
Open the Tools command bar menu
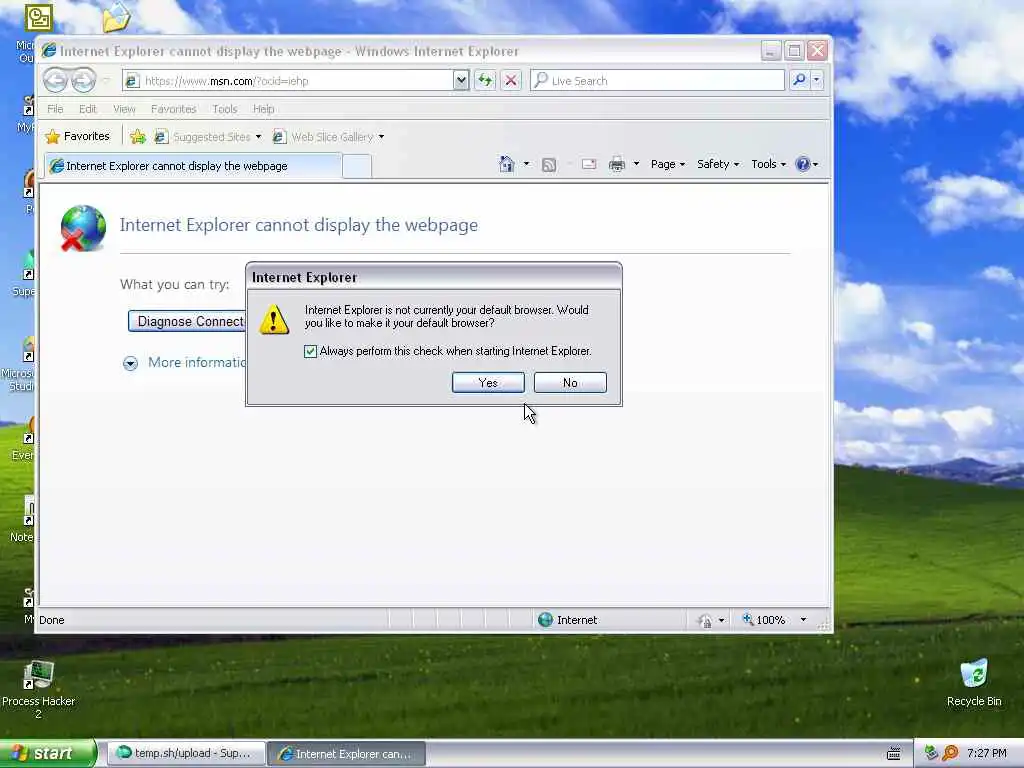coord(768,164)
